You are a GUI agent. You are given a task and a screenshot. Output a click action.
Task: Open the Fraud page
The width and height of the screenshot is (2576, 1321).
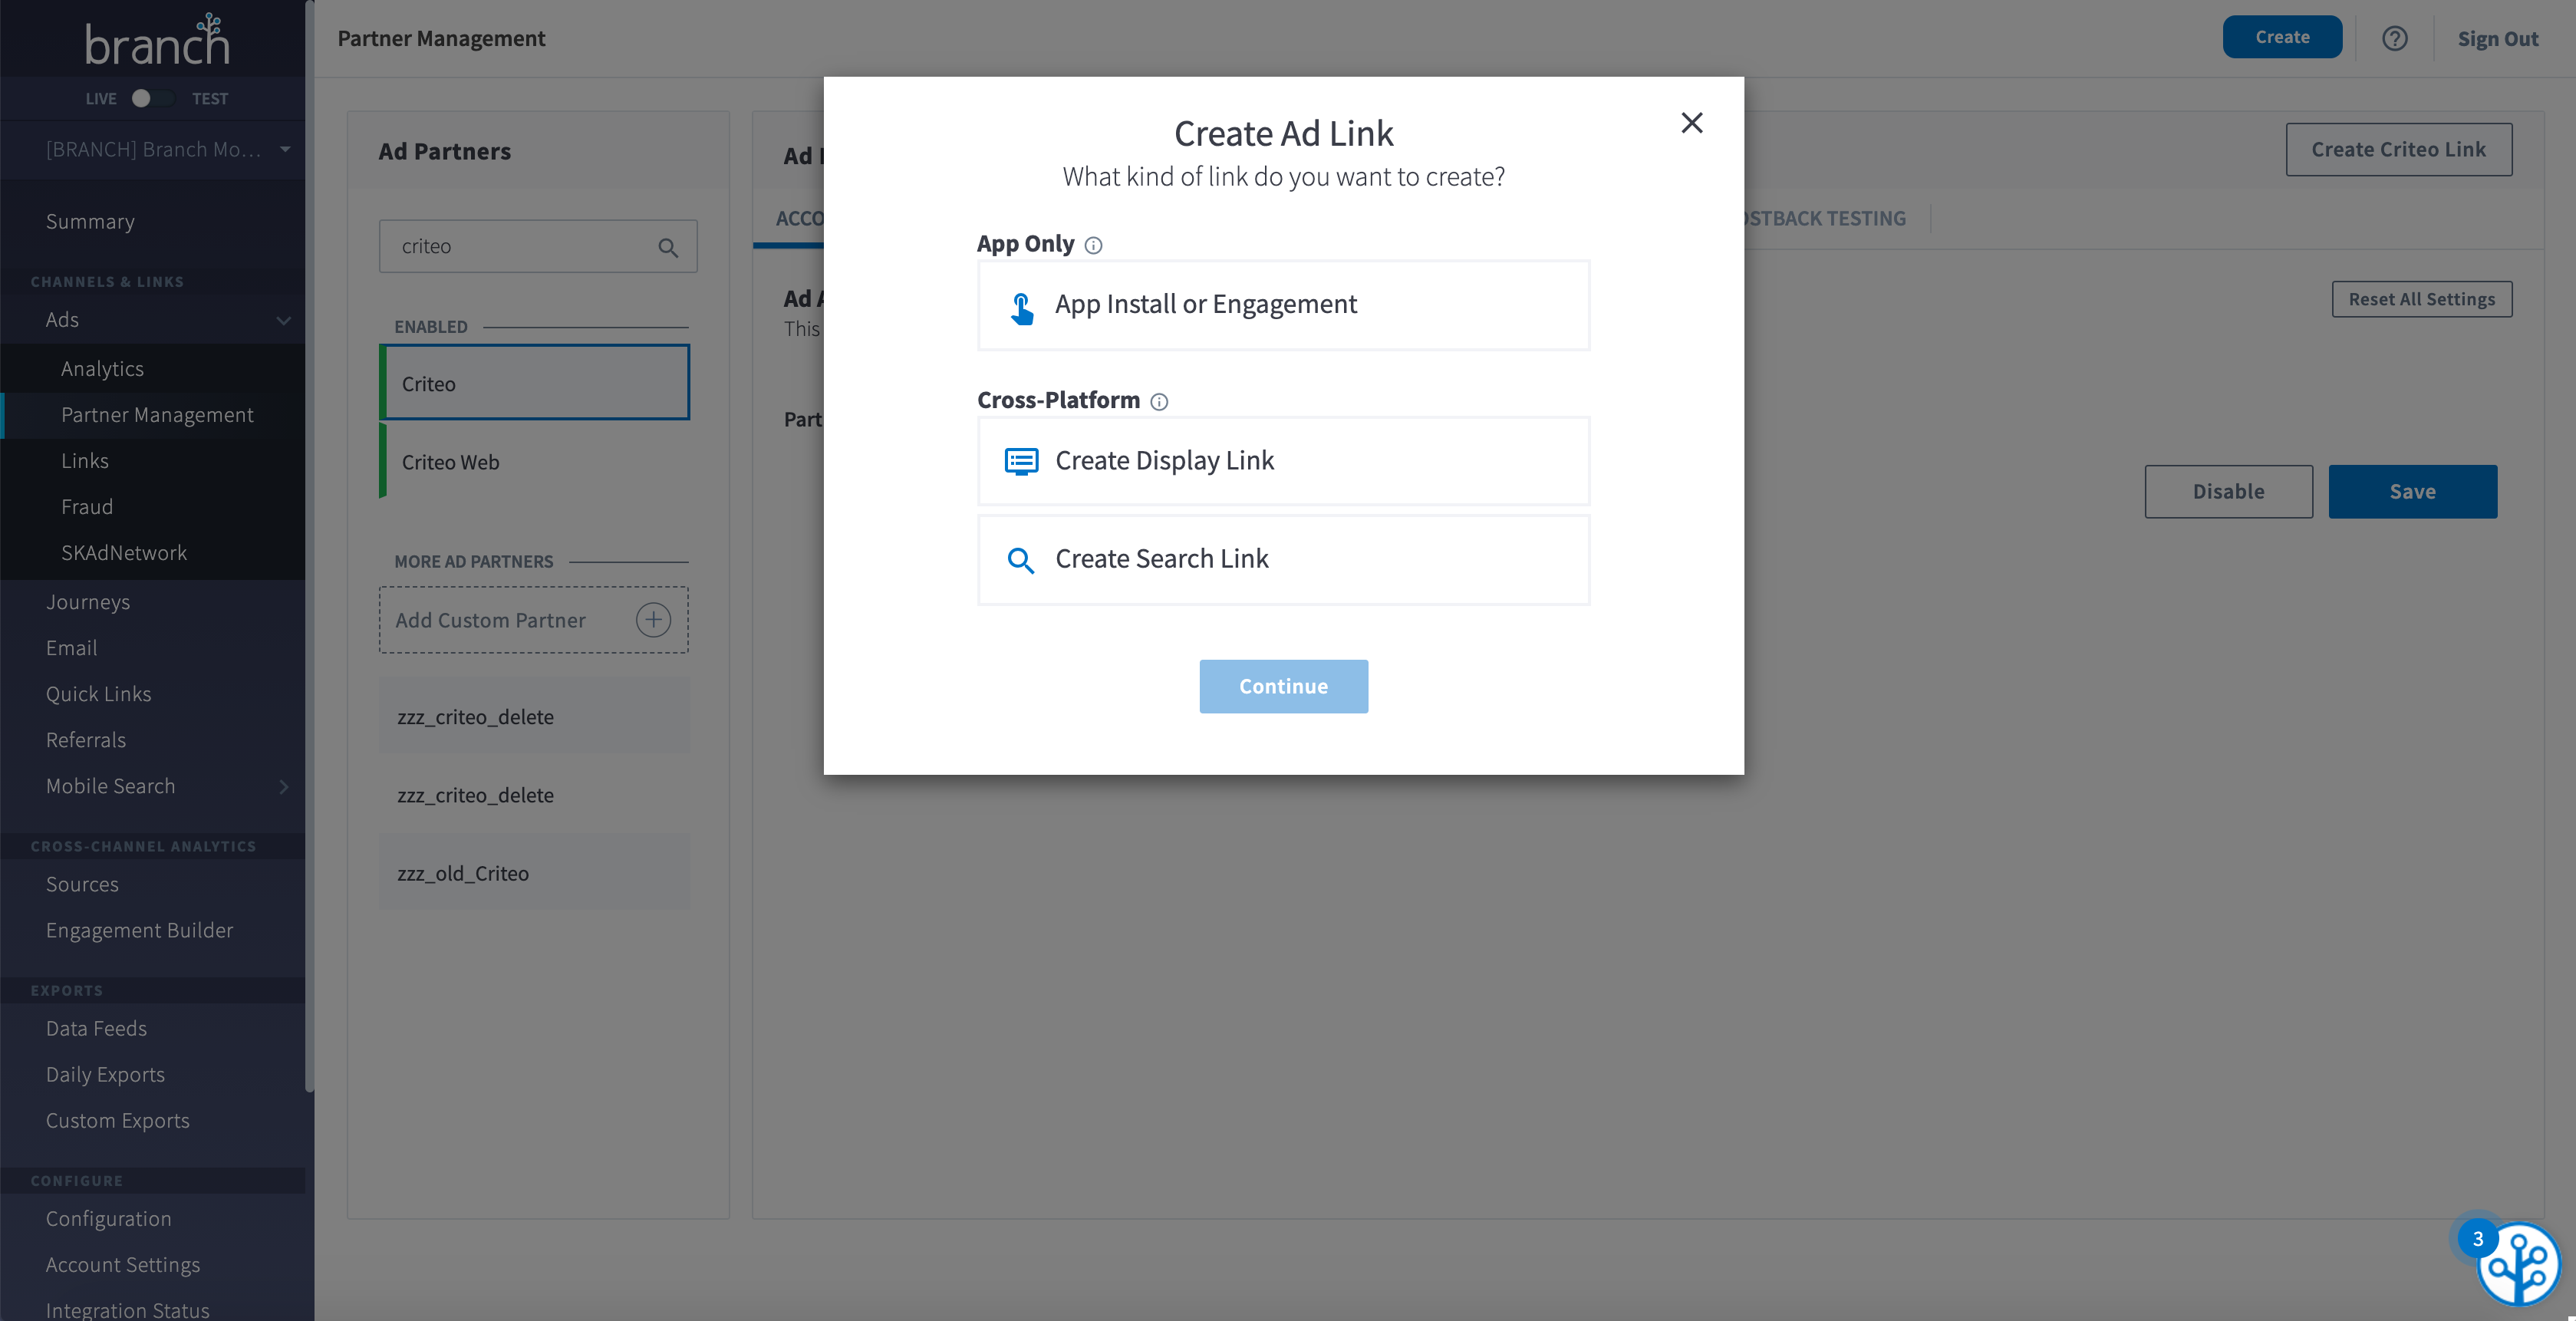[x=87, y=506]
